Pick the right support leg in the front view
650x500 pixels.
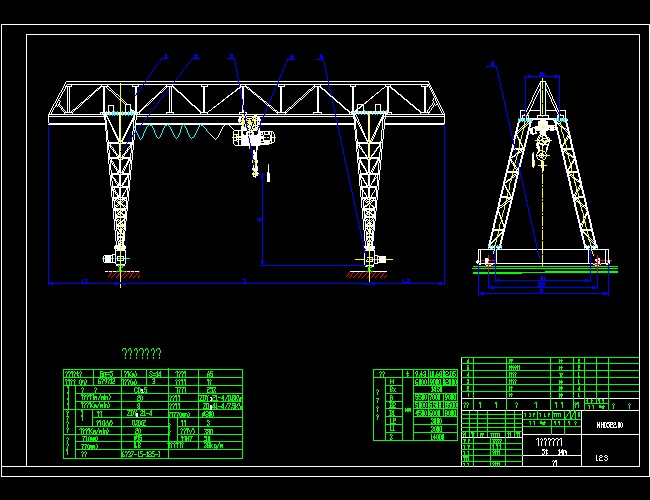[369, 180]
